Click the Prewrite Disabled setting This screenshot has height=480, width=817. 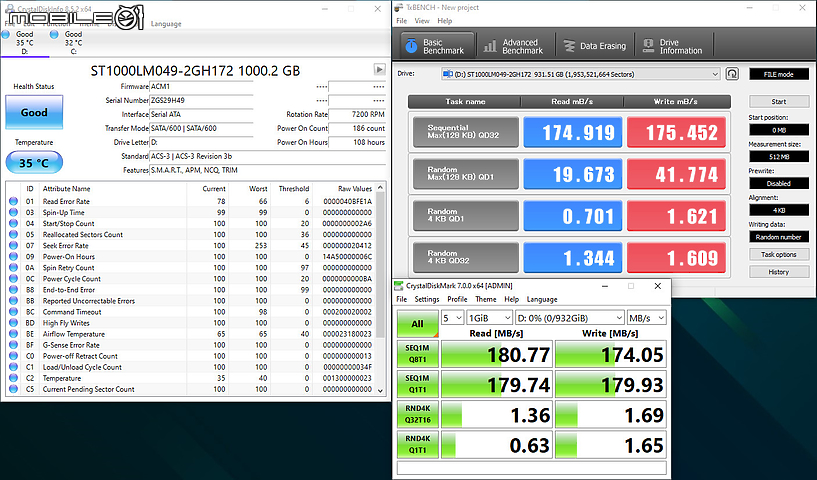pyautogui.click(x=779, y=183)
